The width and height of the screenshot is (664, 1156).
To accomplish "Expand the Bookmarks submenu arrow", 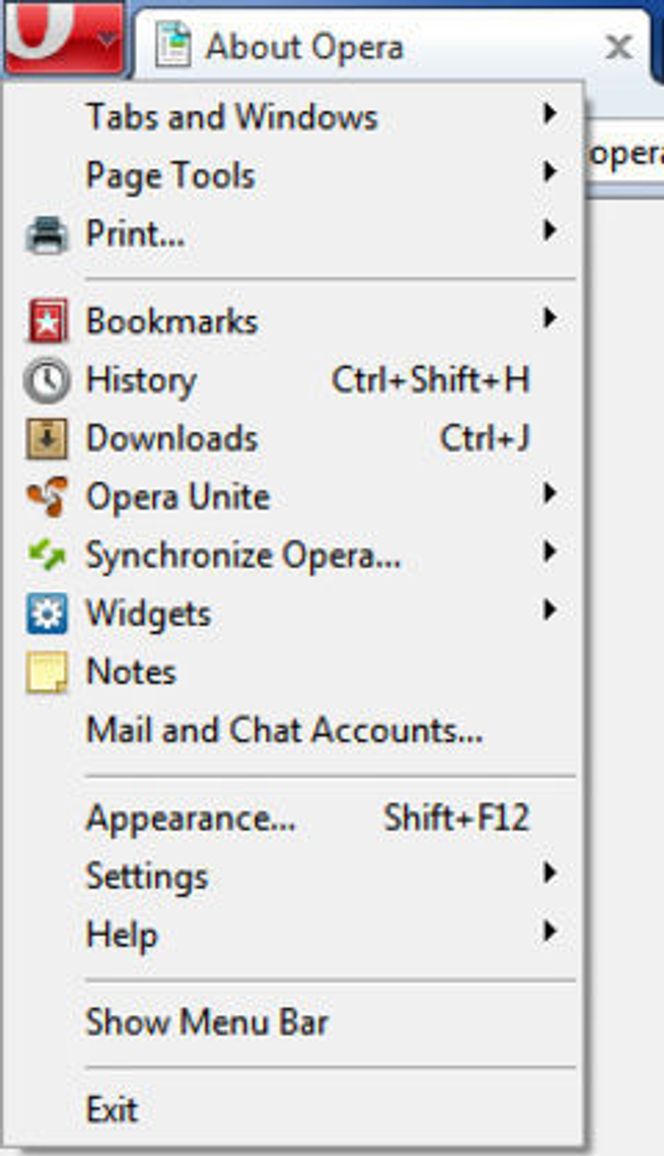I will coord(548,318).
